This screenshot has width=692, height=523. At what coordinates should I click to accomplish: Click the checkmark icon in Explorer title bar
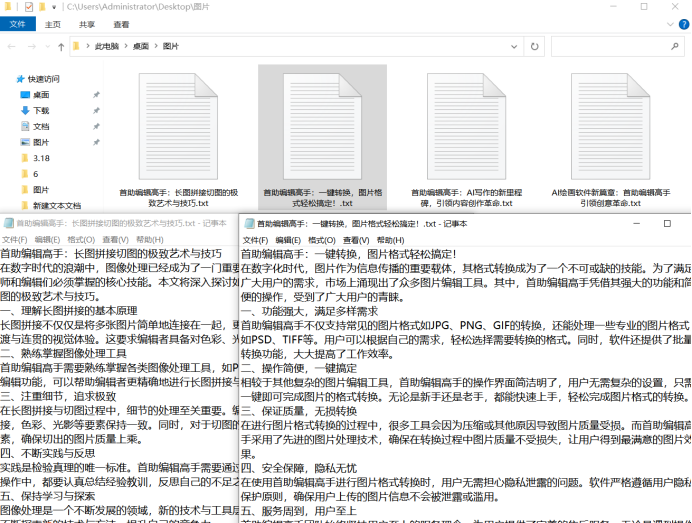29,7
